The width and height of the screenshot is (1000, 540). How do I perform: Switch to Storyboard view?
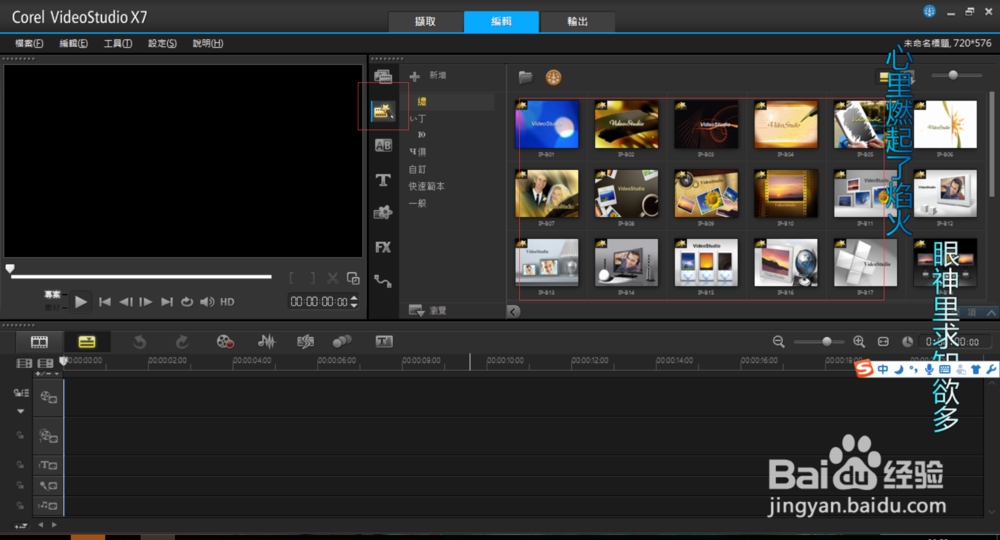39,342
